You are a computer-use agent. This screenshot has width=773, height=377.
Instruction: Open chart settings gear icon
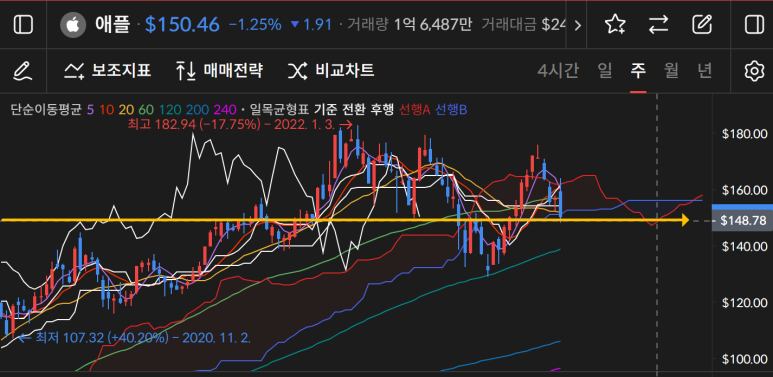(754, 71)
